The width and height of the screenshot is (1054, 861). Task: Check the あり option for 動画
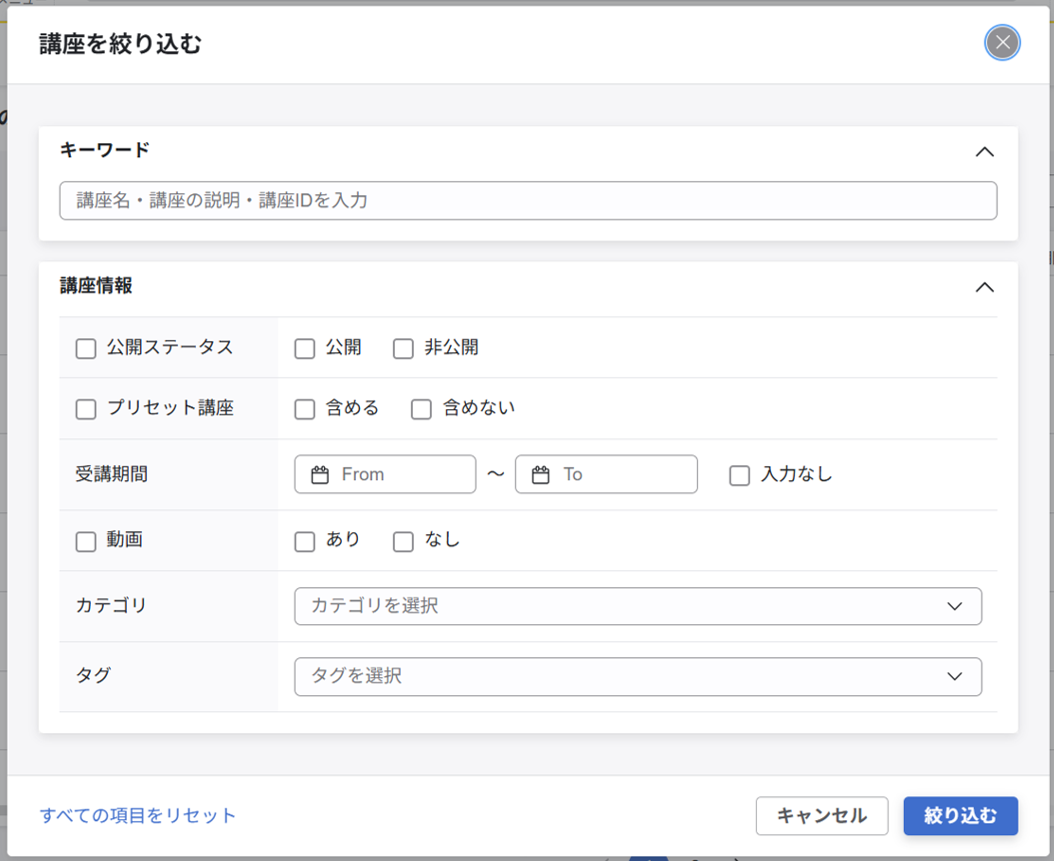click(x=305, y=540)
